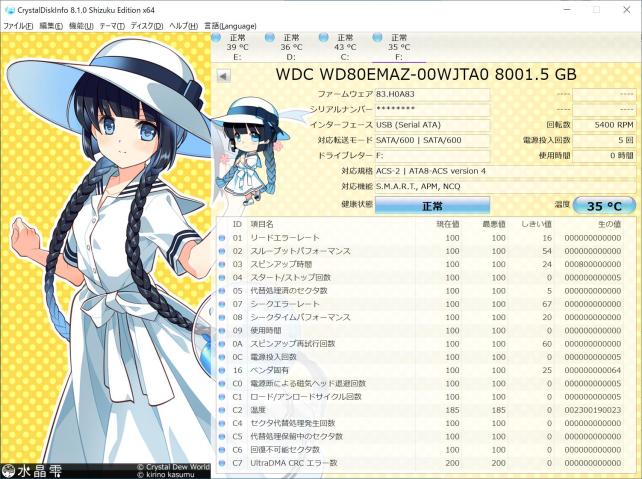Select disk F: at 35 °C
Screen dimensions: 642x479
[398, 47]
